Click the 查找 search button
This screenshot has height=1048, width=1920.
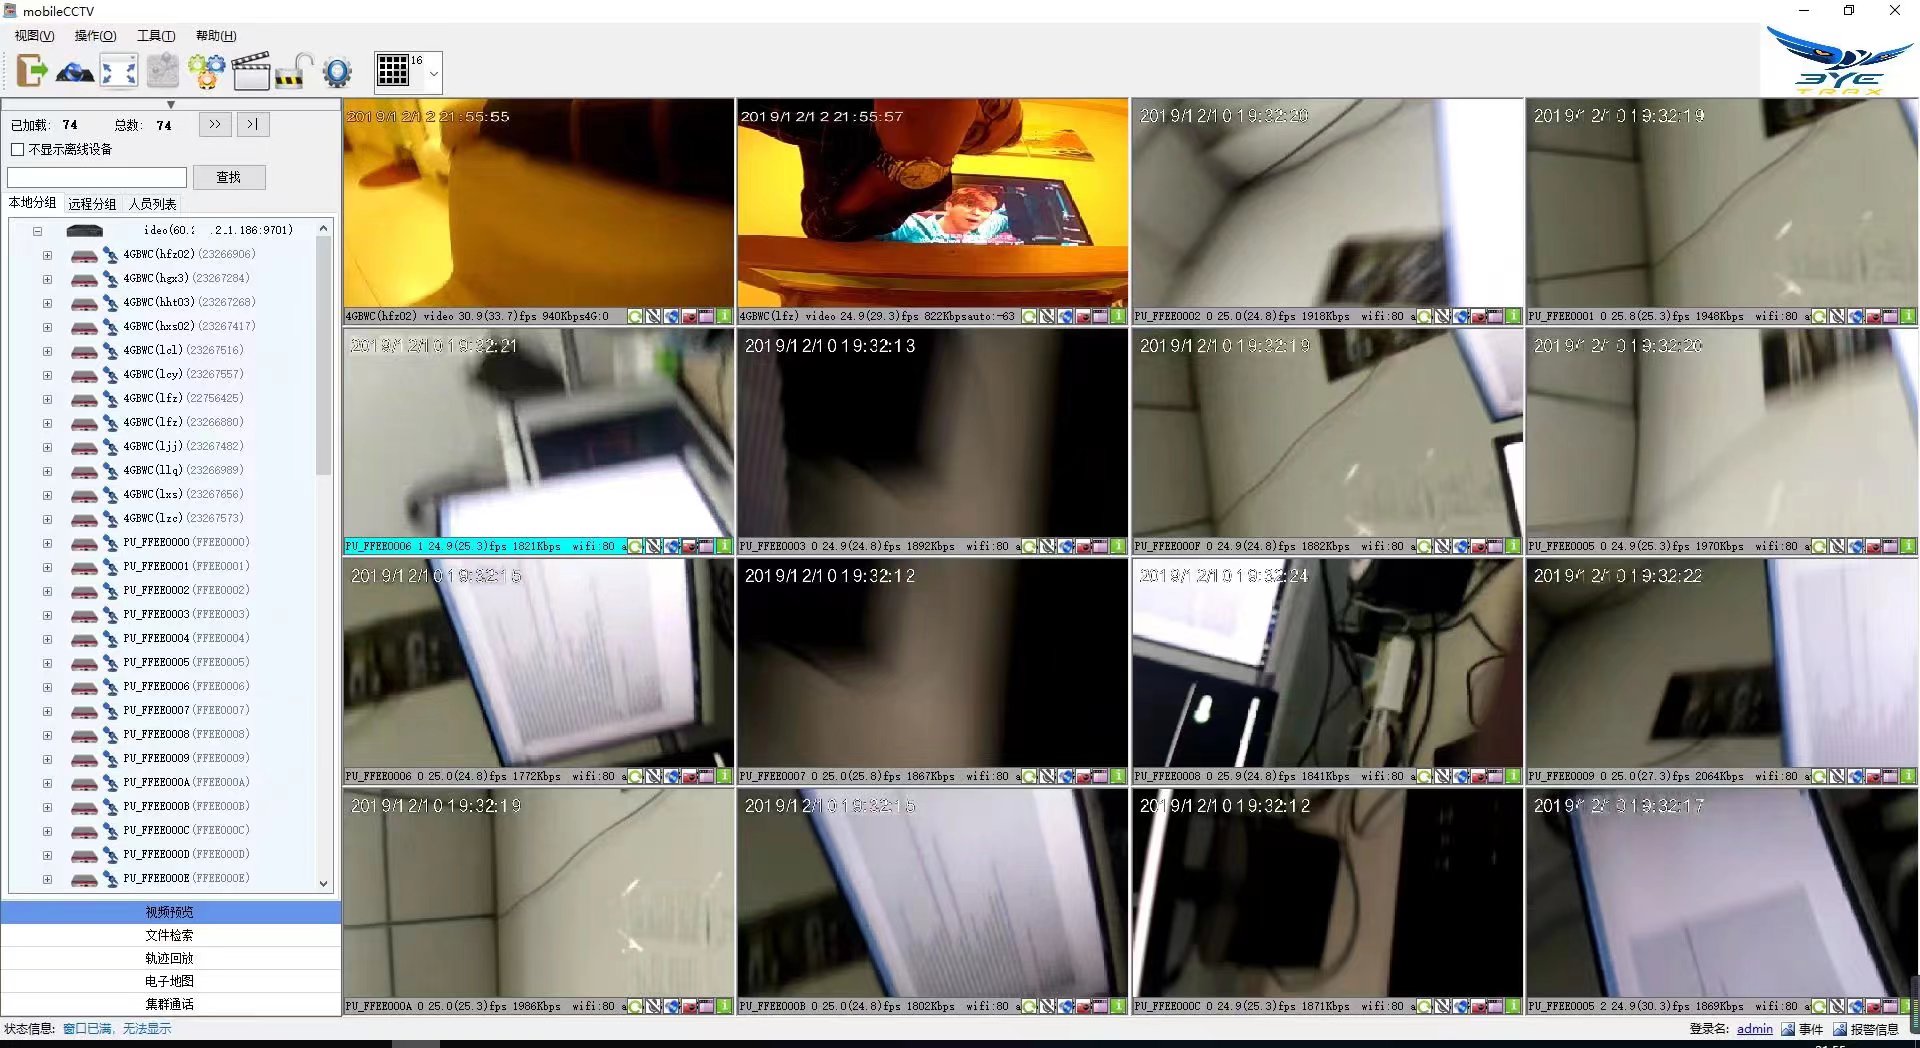pos(229,177)
